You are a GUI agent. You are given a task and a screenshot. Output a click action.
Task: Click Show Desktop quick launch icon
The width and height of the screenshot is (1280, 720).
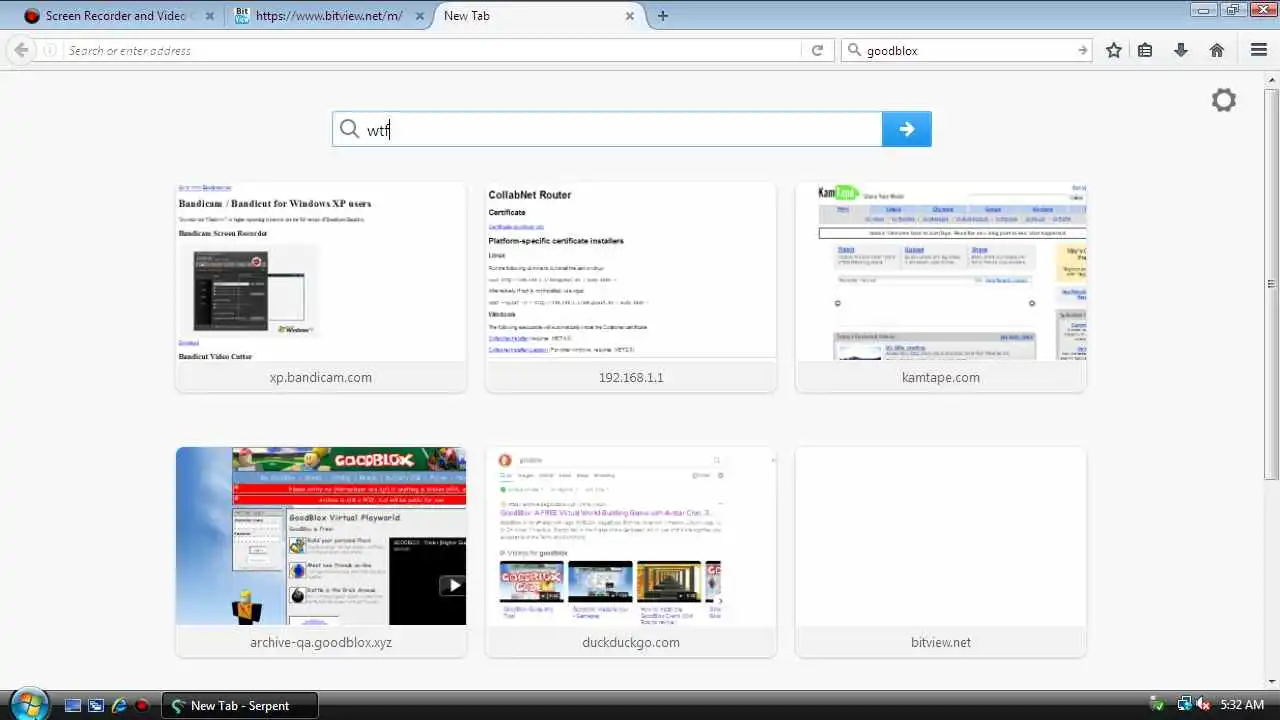73,705
